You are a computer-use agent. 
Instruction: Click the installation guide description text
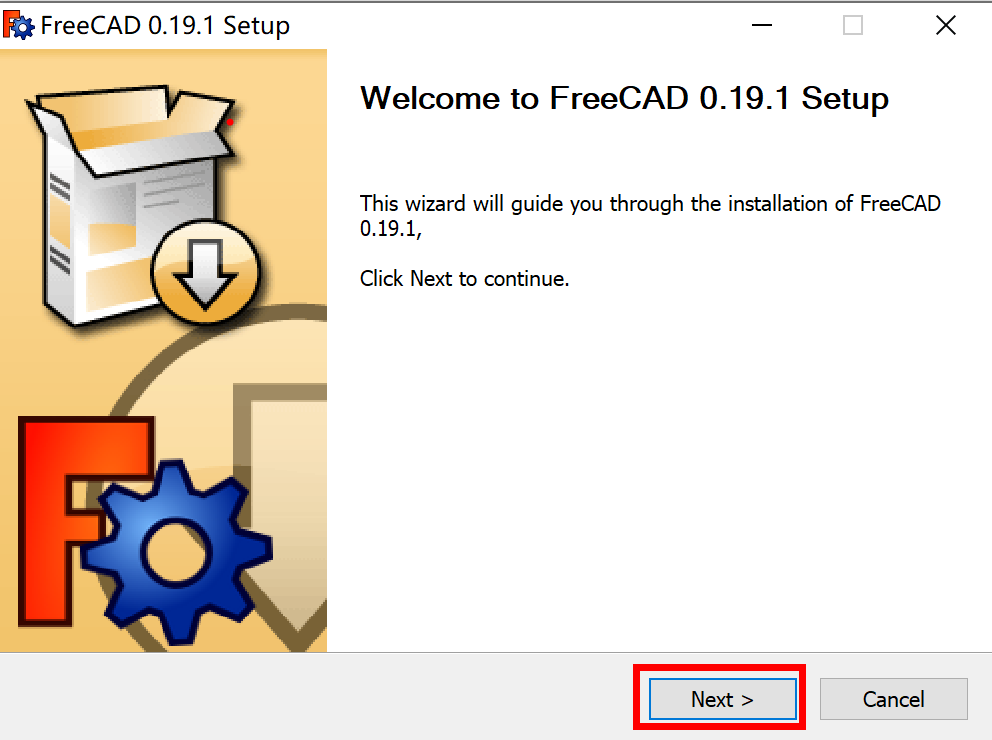click(x=650, y=215)
